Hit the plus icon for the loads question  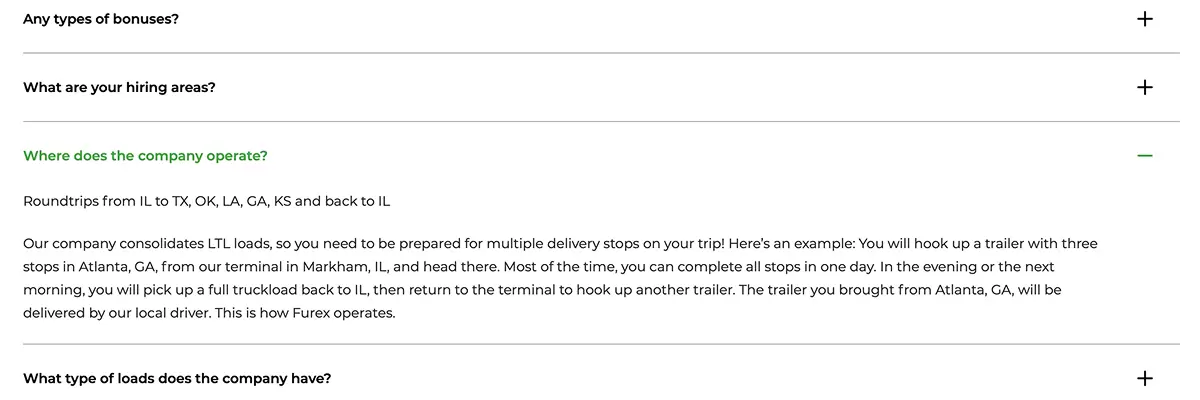(1145, 378)
